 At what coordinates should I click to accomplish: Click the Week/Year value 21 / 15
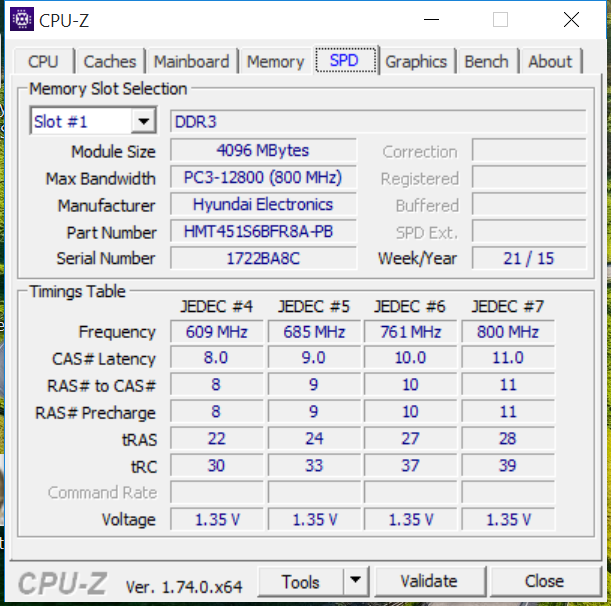coord(529,258)
